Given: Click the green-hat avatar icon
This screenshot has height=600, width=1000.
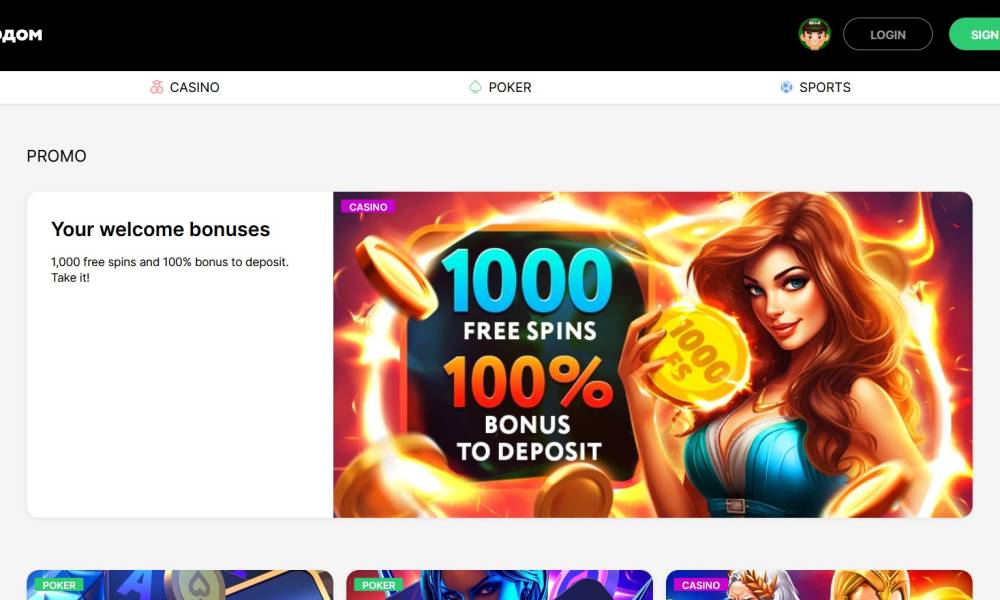Looking at the screenshot, I should click(x=814, y=34).
